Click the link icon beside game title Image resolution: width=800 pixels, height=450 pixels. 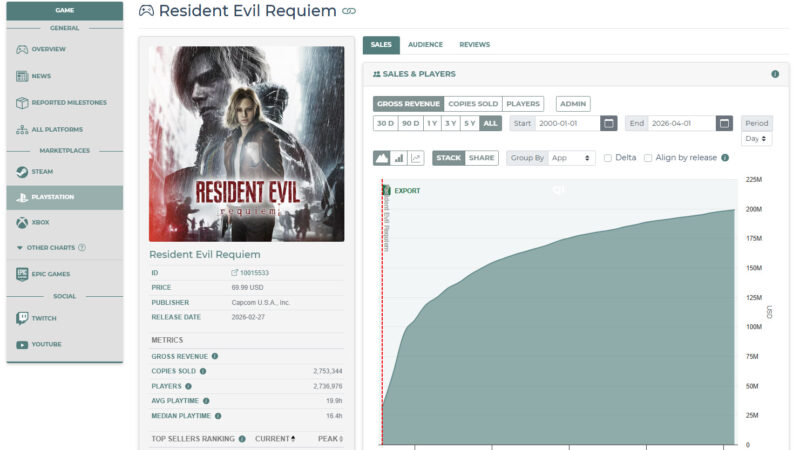pyautogui.click(x=349, y=11)
